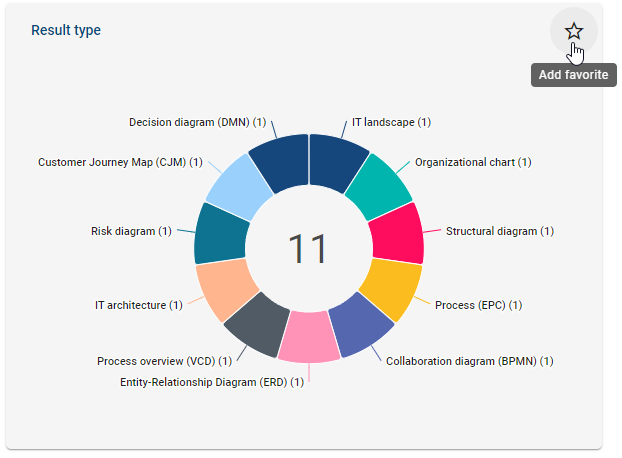
Task: Click the 'Risk diagram (1)' label
Action: pyautogui.click(x=131, y=231)
